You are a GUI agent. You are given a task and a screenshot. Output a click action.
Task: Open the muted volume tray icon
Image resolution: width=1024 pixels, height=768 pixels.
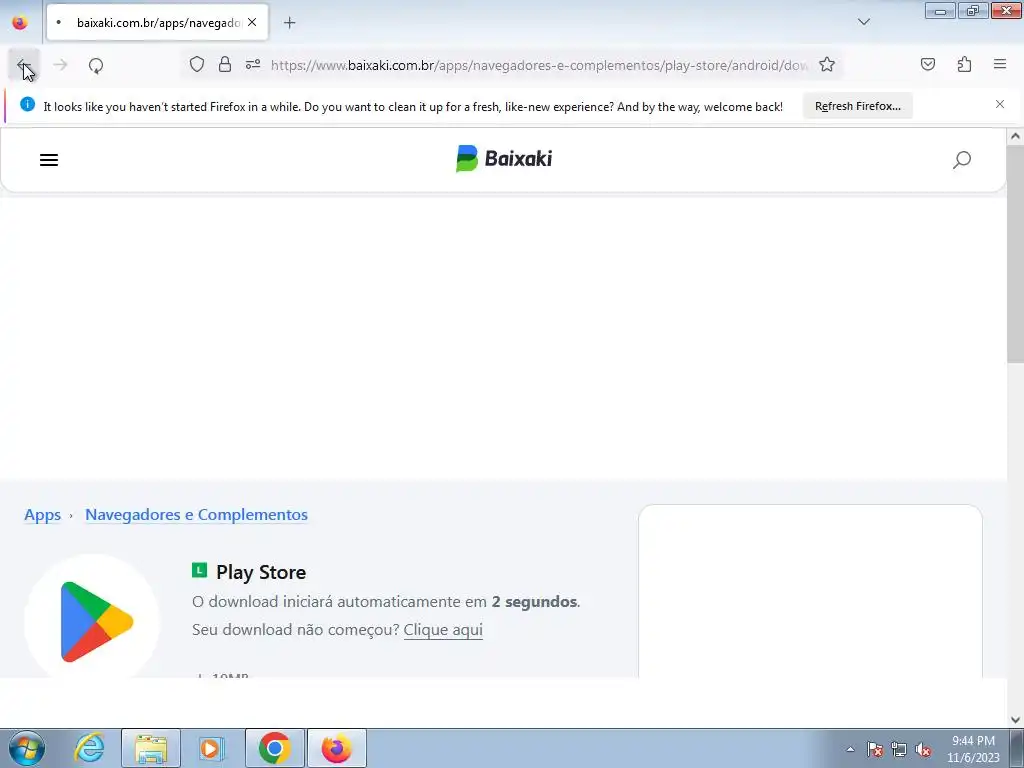pyautogui.click(x=923, y=749)
